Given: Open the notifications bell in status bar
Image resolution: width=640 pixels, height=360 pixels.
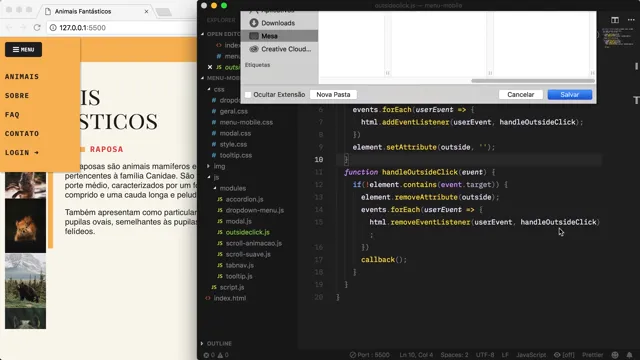Looking at the screenshot, I should [629, 355].
